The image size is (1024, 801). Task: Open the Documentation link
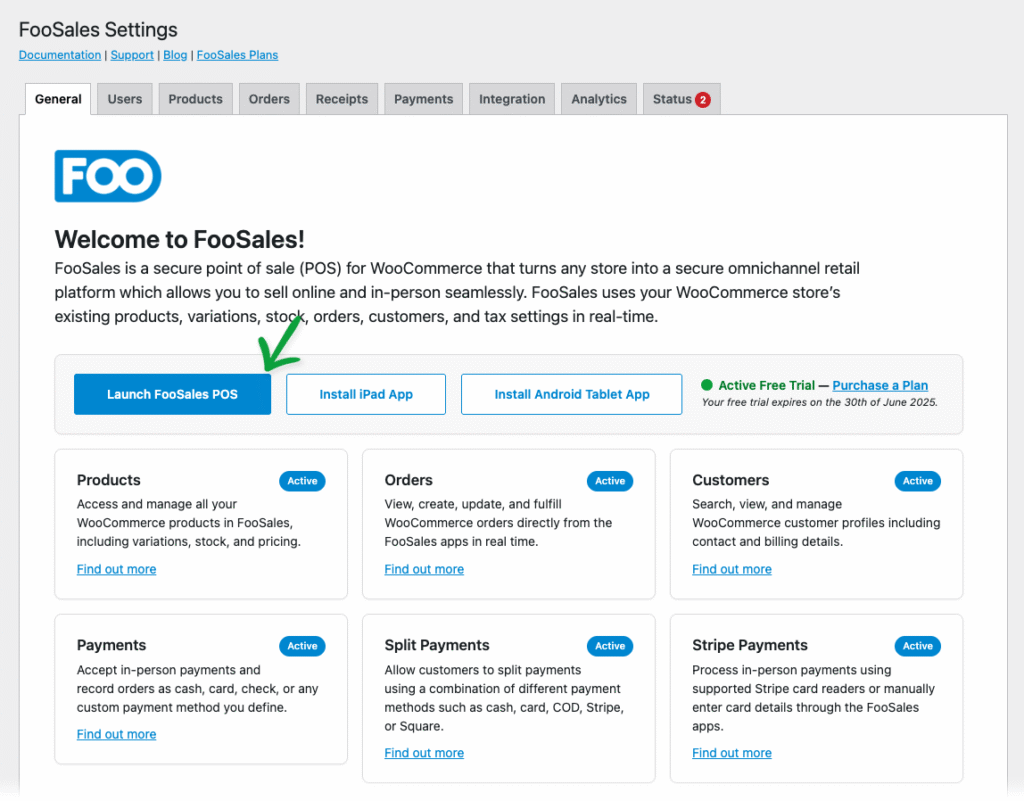[60, 55]
